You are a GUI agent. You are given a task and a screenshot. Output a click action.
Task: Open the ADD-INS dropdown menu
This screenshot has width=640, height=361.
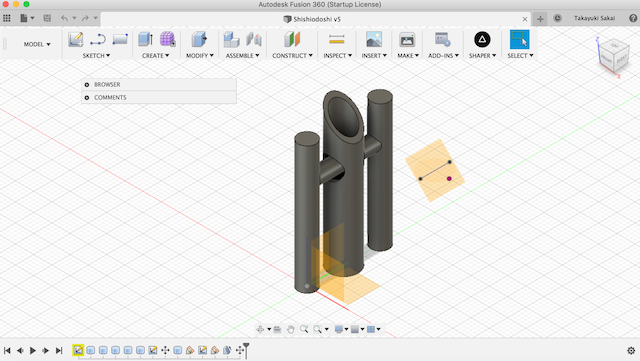coord(443,56)
